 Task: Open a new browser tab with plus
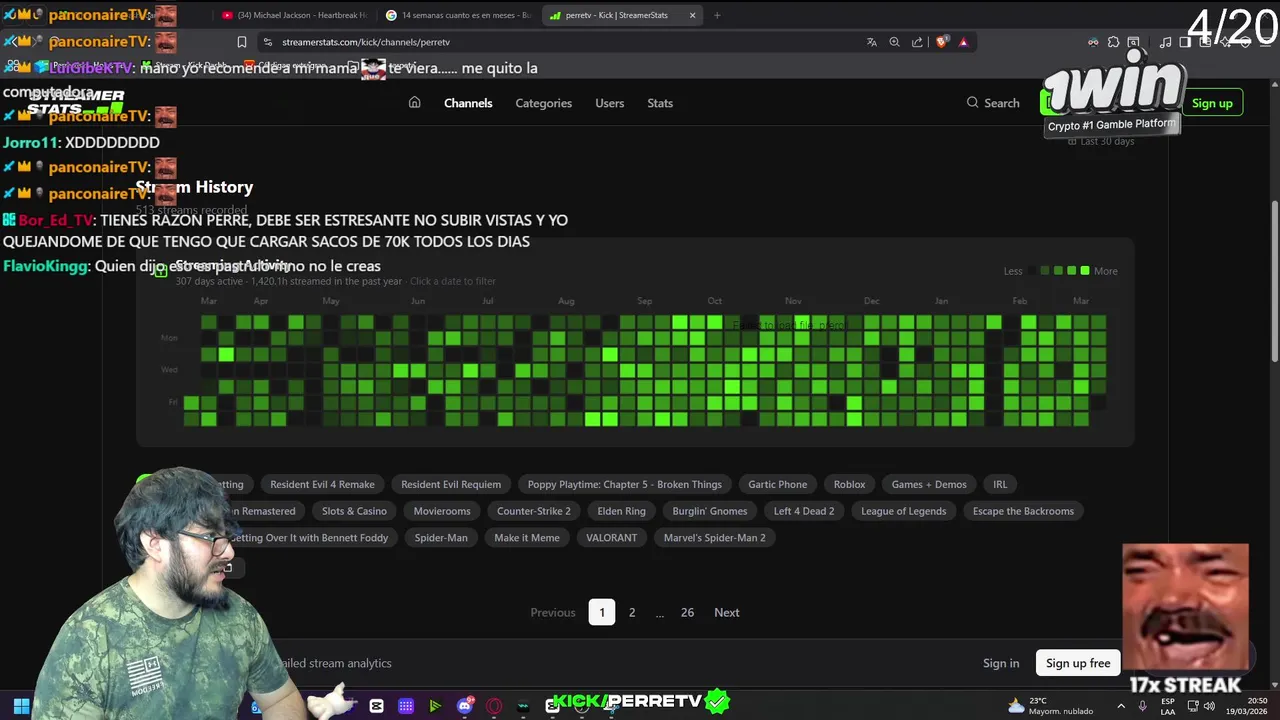click(x=717, y=15)
